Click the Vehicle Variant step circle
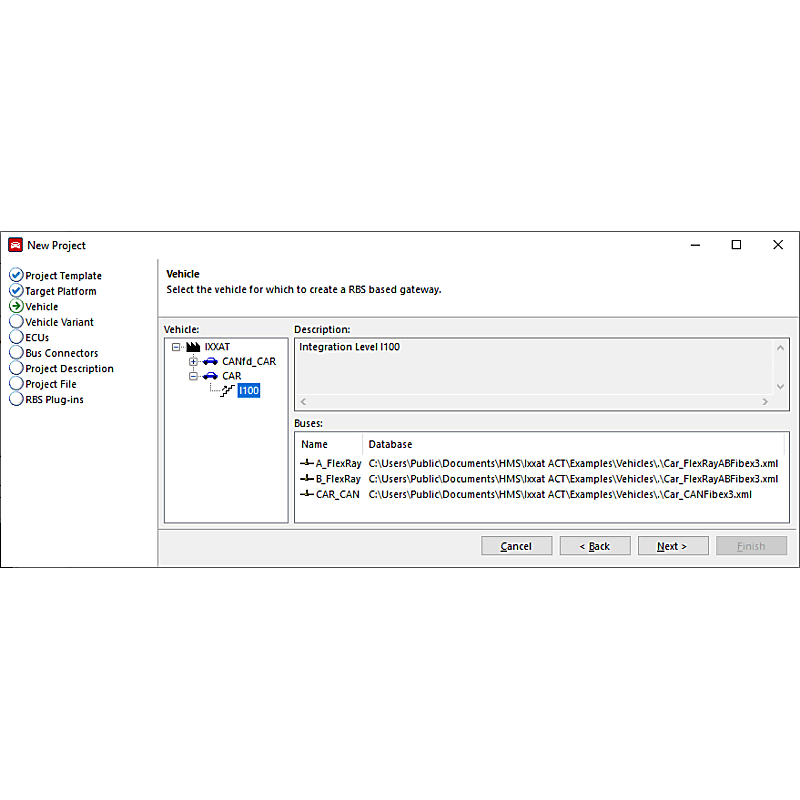 (16, 321)
